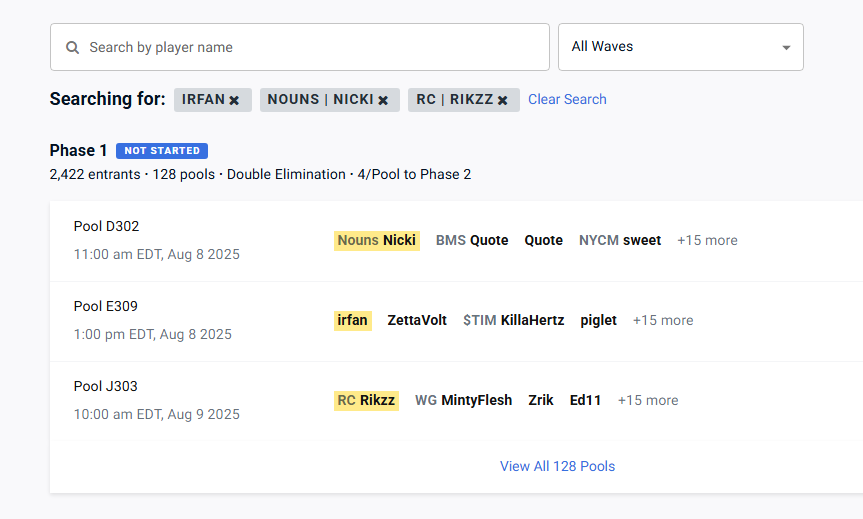Open View All 128 Pools link
Viewport: 863px width, 519px height.
coord(558,466)
